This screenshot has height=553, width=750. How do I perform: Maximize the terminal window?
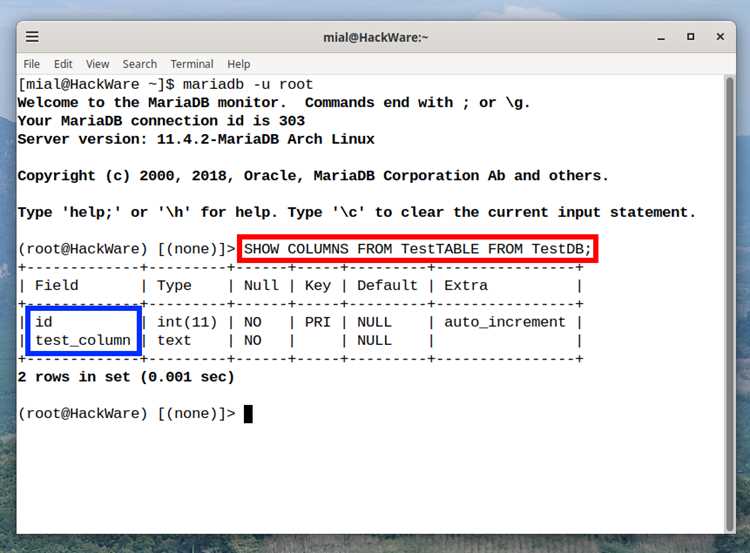click(691, 36)
